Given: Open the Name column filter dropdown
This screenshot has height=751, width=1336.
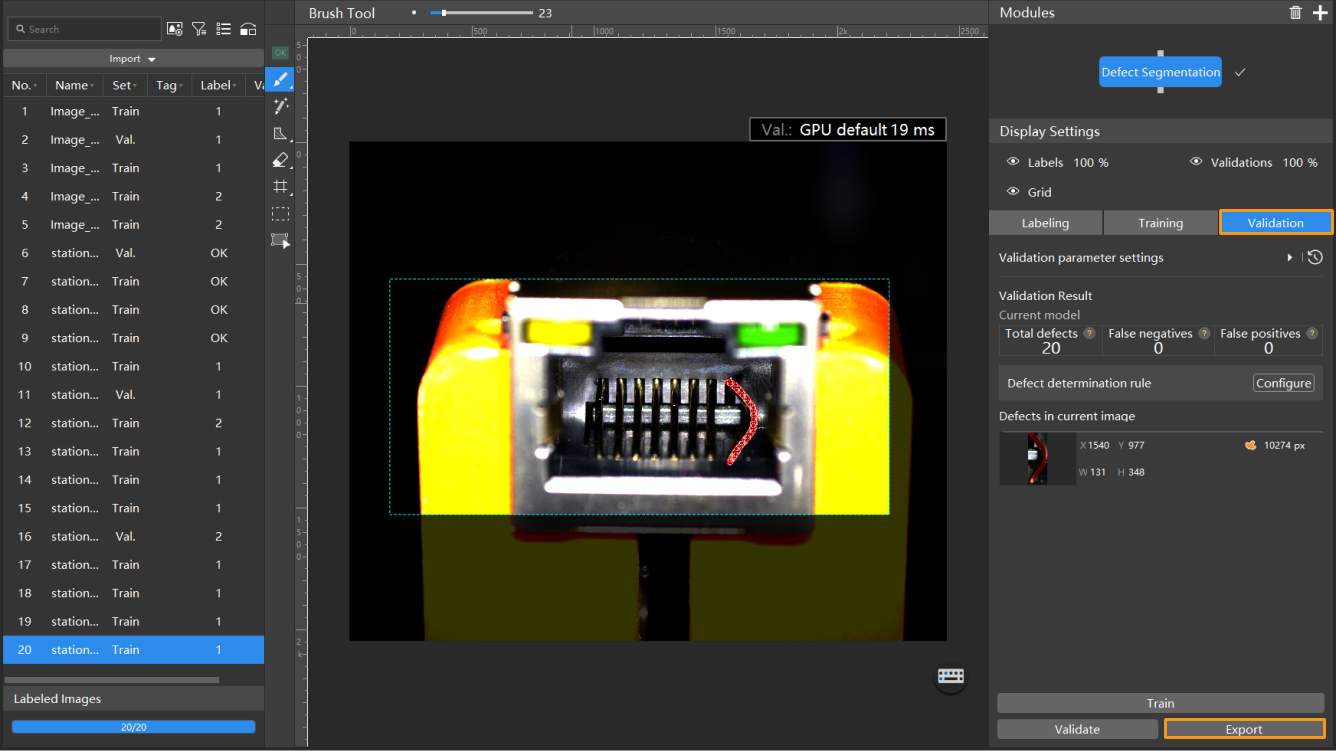Looking at the screenshot, I should coord(92,86).
